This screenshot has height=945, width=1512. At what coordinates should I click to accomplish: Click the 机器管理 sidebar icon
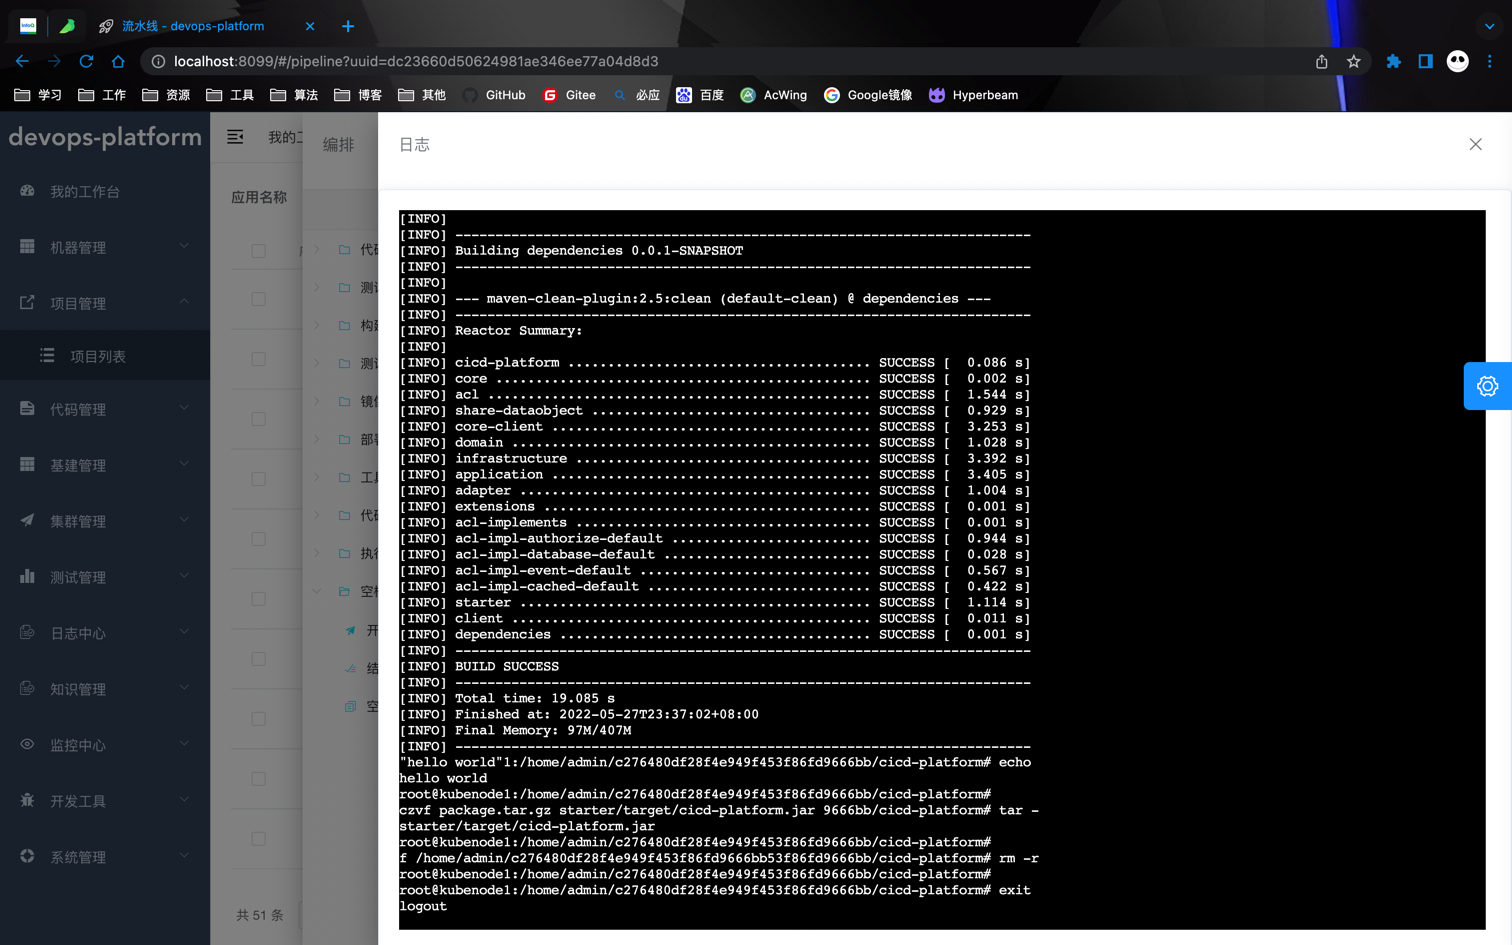[x=27, y=247]
